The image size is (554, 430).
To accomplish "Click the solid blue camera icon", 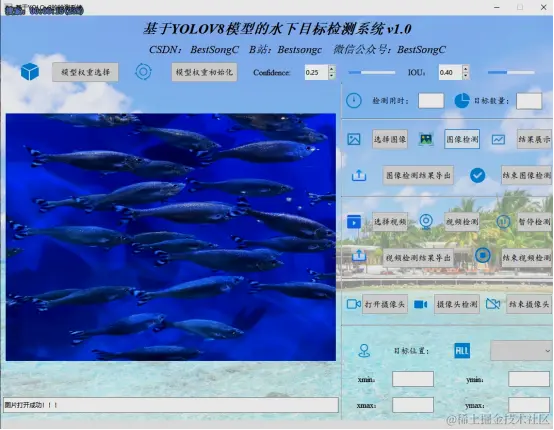I will coord(420,304).
